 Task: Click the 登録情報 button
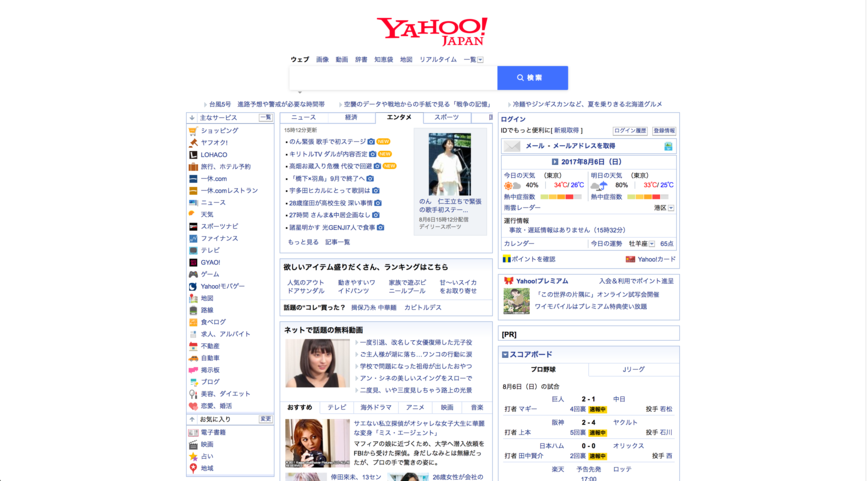(x=664, y=131)
